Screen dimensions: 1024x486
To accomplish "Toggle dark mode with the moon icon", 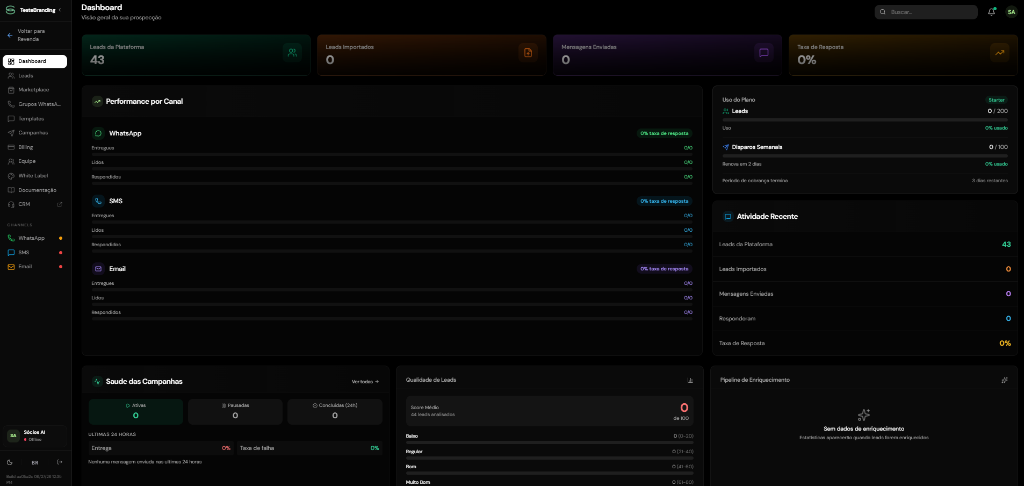I will (x=10, y=462).
